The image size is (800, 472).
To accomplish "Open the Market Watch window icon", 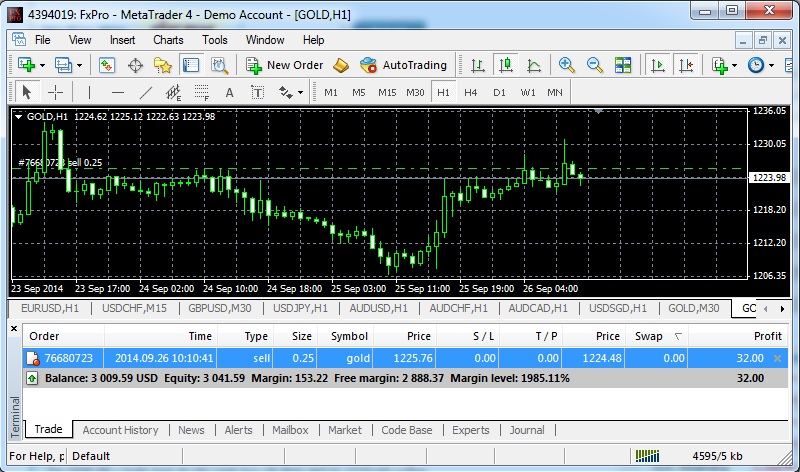I will coord(107,65).
